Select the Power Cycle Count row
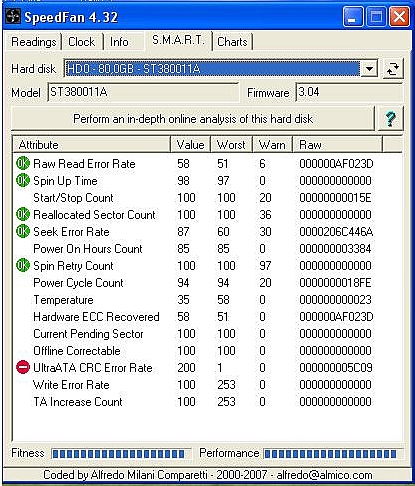Image resolution: width=415 pixels, height=486 pixels. pyautogui.click(x=207, y=283)
